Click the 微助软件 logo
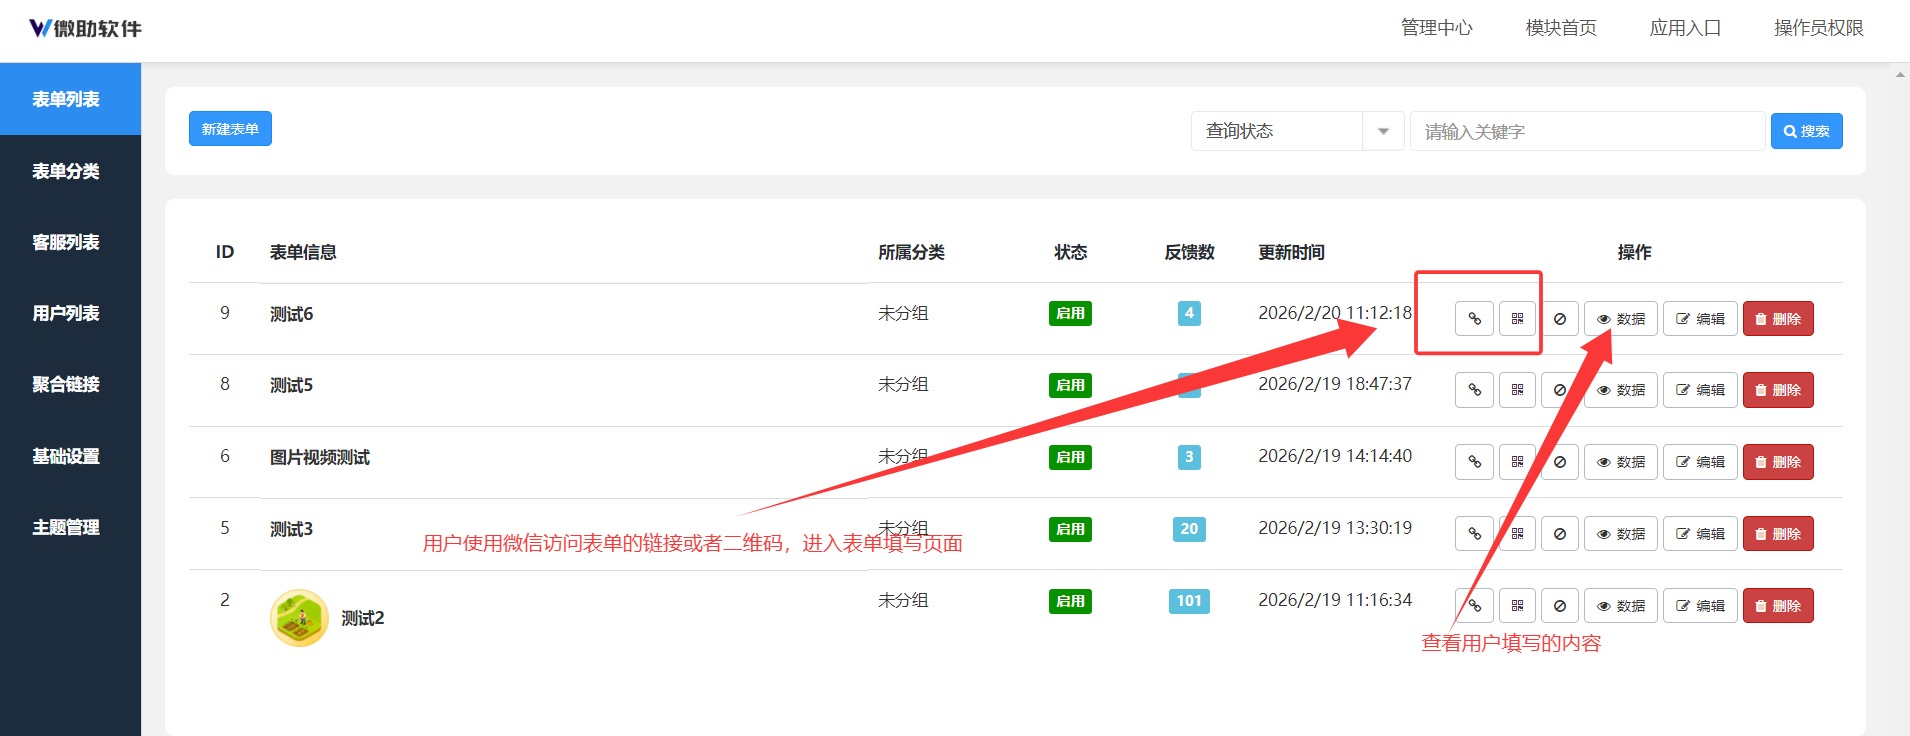This screenshot has height=736, width=1910. click(85, 29)
